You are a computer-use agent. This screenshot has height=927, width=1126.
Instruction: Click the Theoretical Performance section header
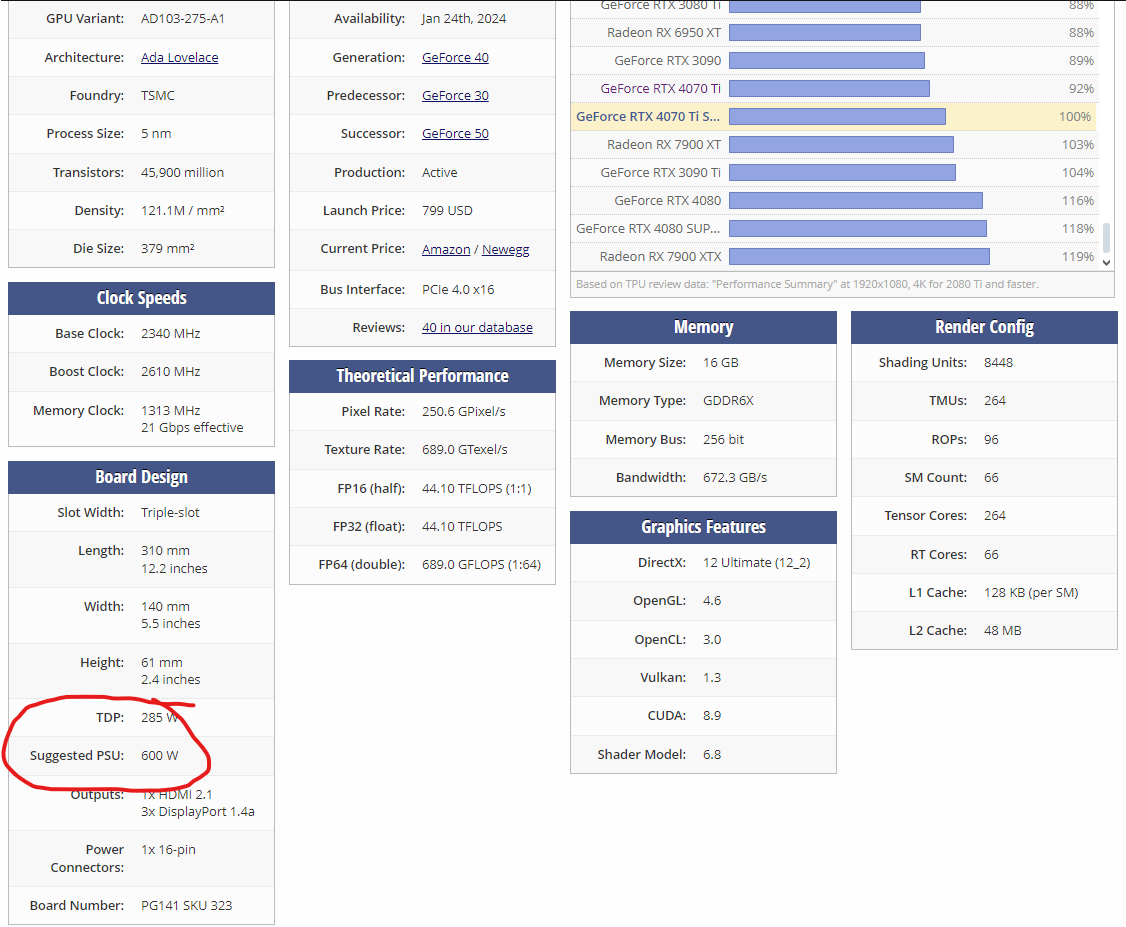pos(422,376)
